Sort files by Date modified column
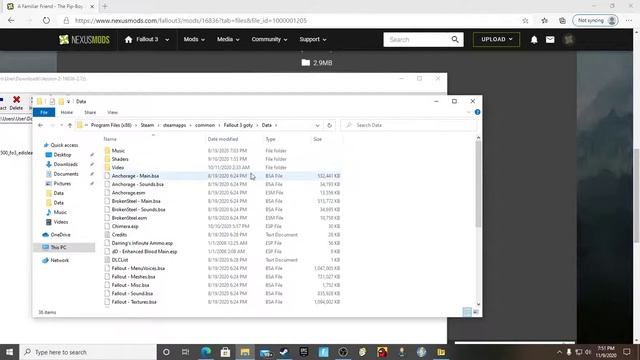The width and height of the screenshot is (640, 360). (223, 139)
